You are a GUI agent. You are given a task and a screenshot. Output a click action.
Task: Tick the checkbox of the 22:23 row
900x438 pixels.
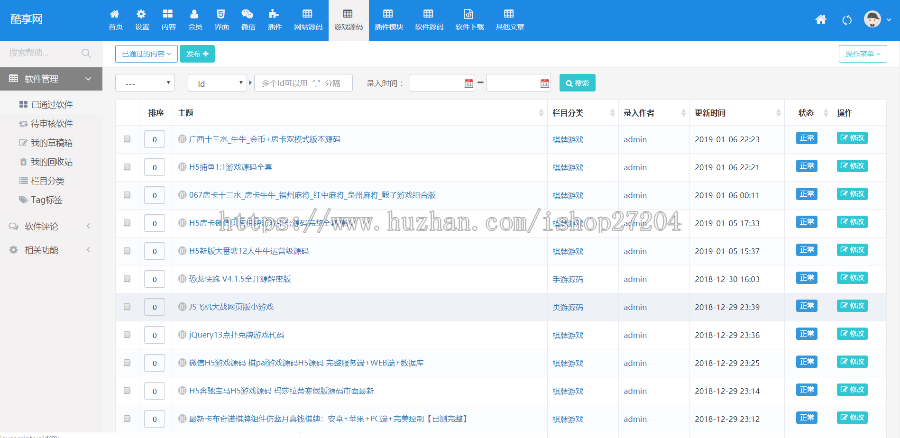[x=127, y=139]
